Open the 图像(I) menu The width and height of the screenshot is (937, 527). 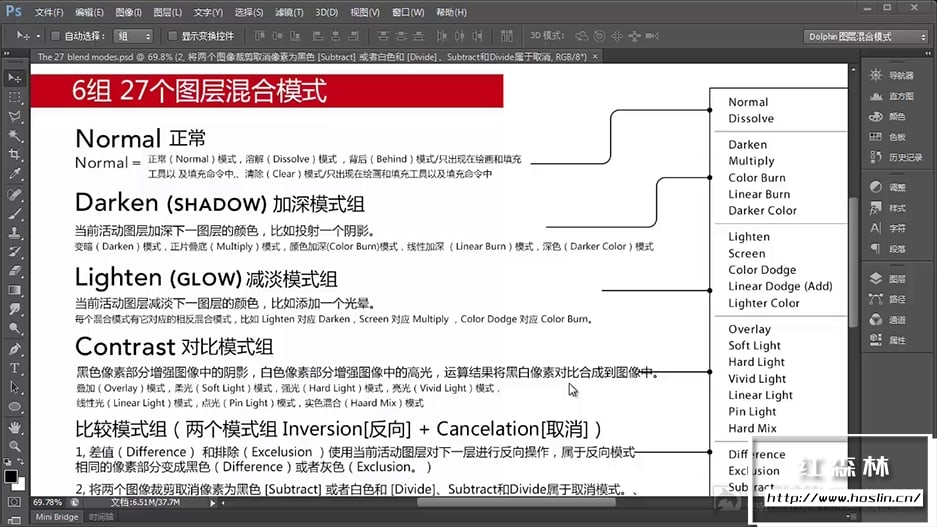[128, 12]
